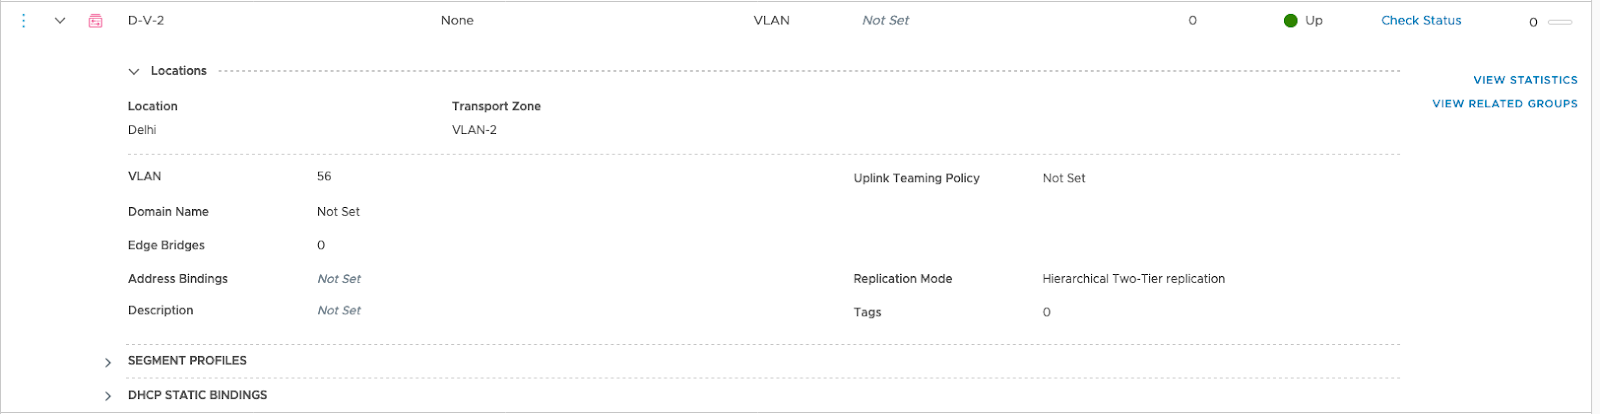
Task: Expand the SEGMENT PROFILES section
Action: (108, 362)
